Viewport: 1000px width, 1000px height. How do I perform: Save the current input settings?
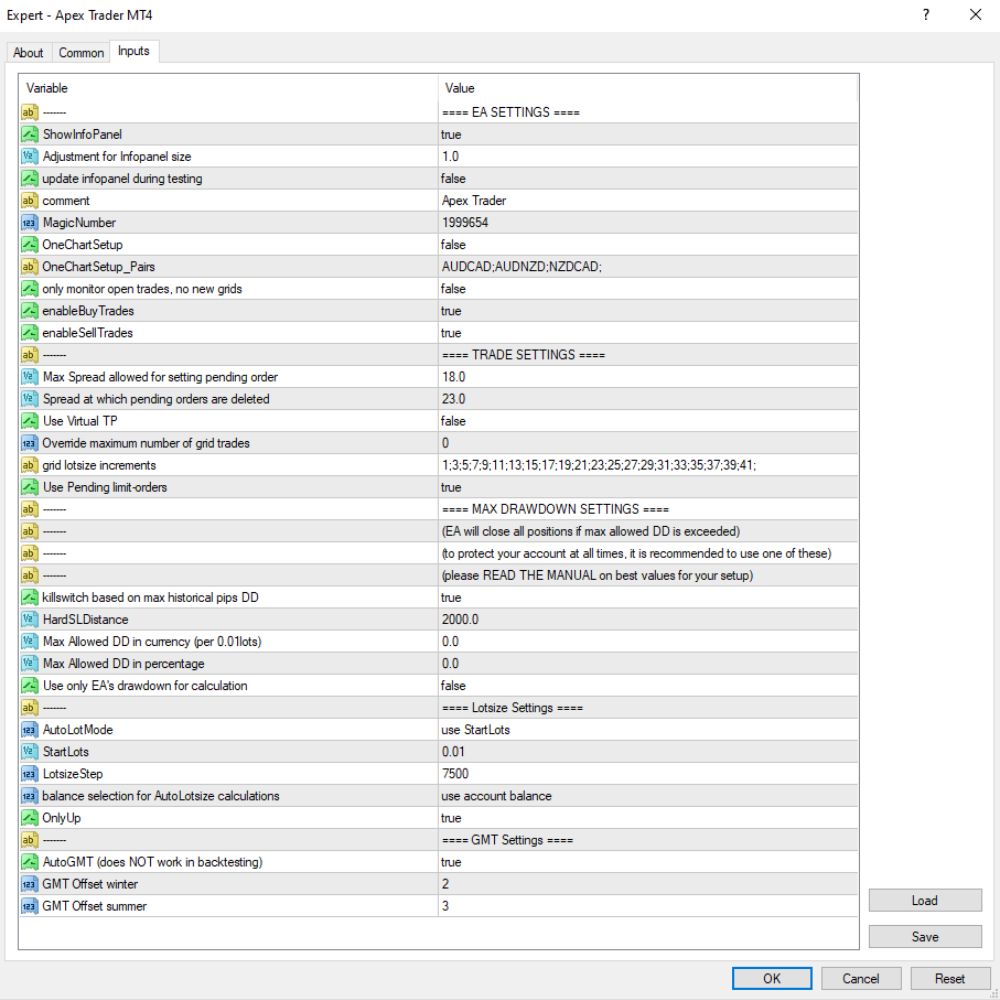tap(925, 937)
